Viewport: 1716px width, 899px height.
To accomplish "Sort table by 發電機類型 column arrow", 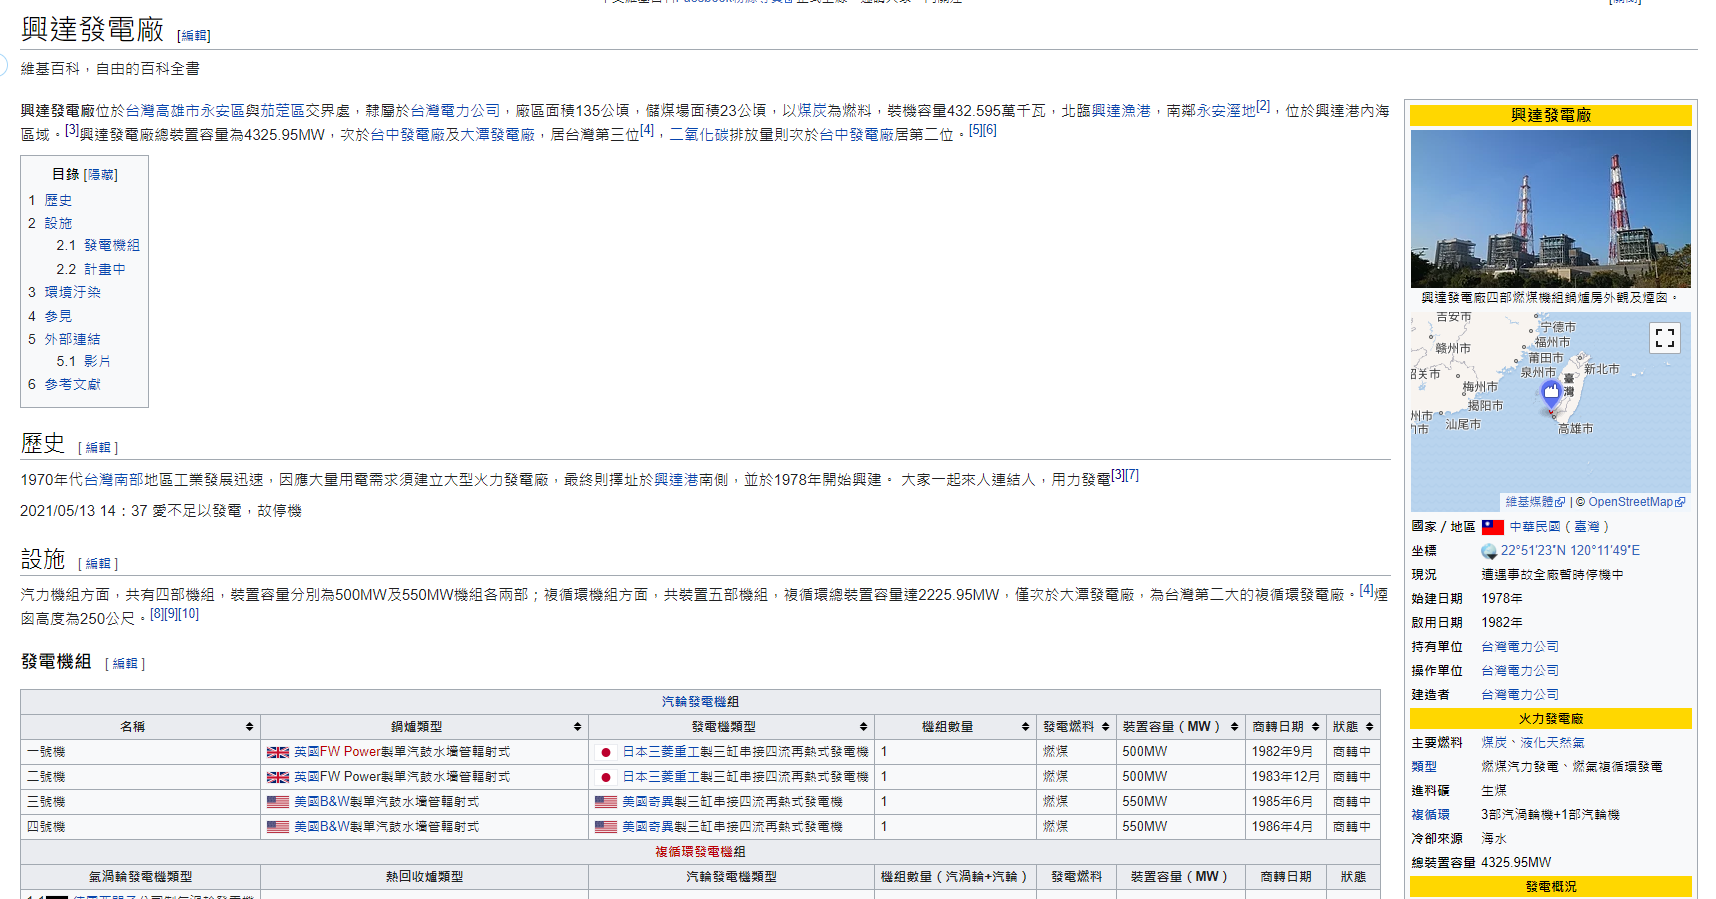I will 863,727.
